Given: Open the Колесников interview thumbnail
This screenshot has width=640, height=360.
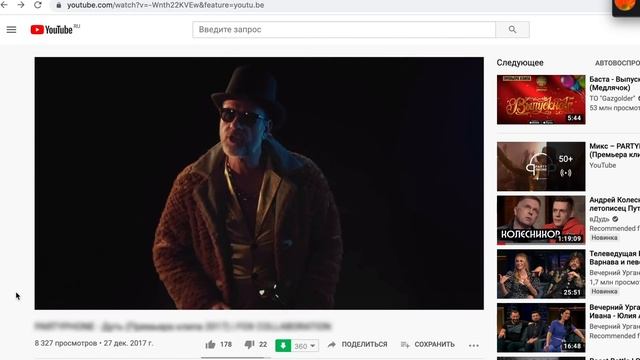Looking at the screenshot, I should (x=541, y=220).
